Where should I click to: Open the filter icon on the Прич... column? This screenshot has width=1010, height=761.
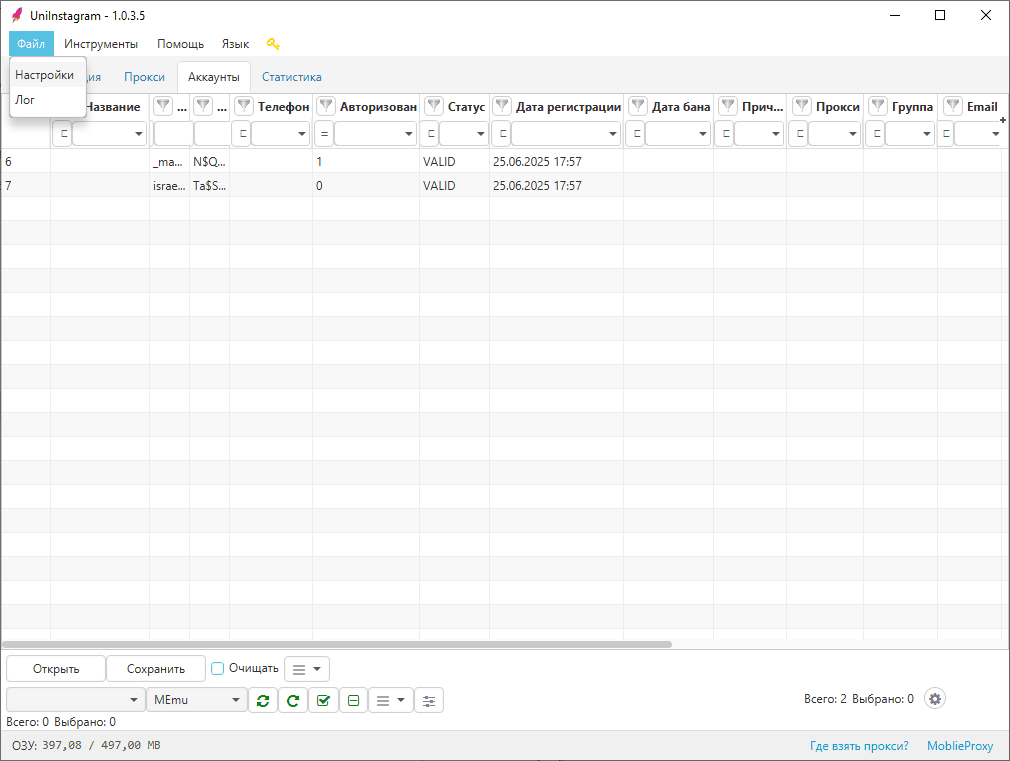click(x=728, y=106)
